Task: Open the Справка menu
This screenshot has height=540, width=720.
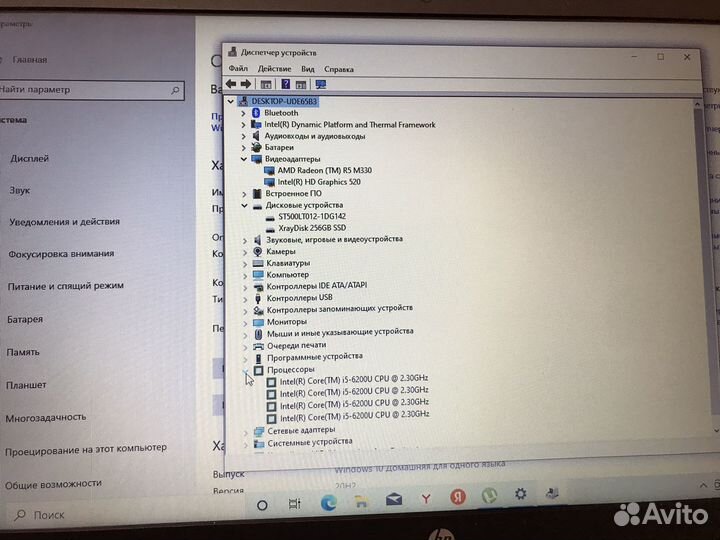Action: click(339, 70)
